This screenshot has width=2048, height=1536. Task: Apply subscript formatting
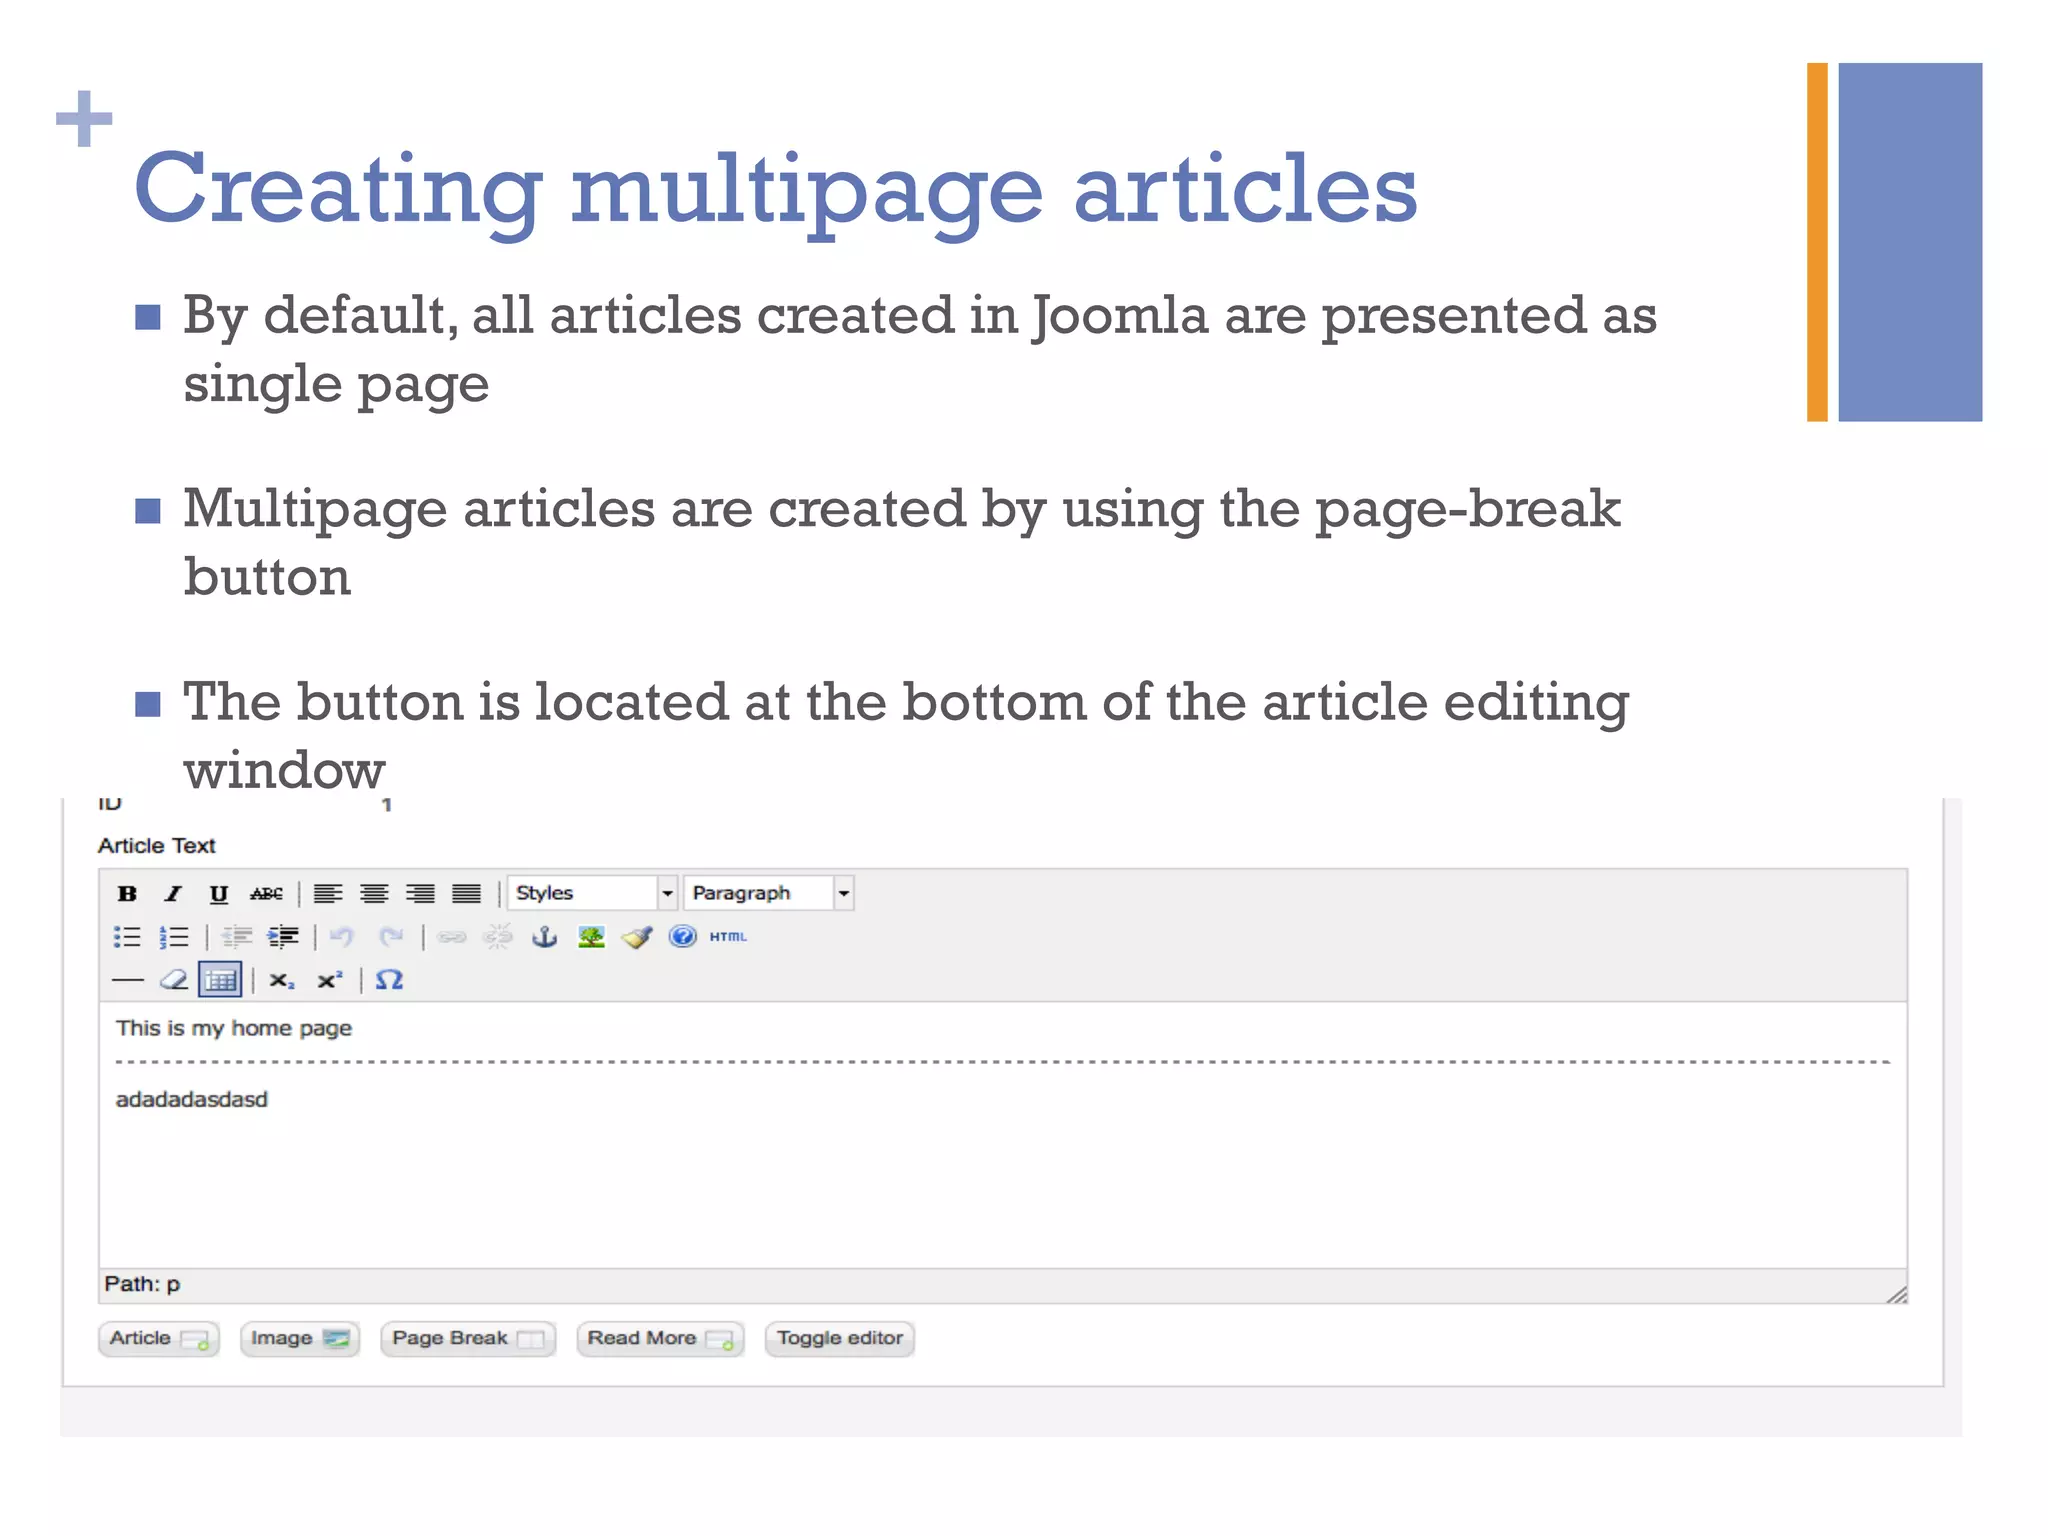tap(282, 981)
